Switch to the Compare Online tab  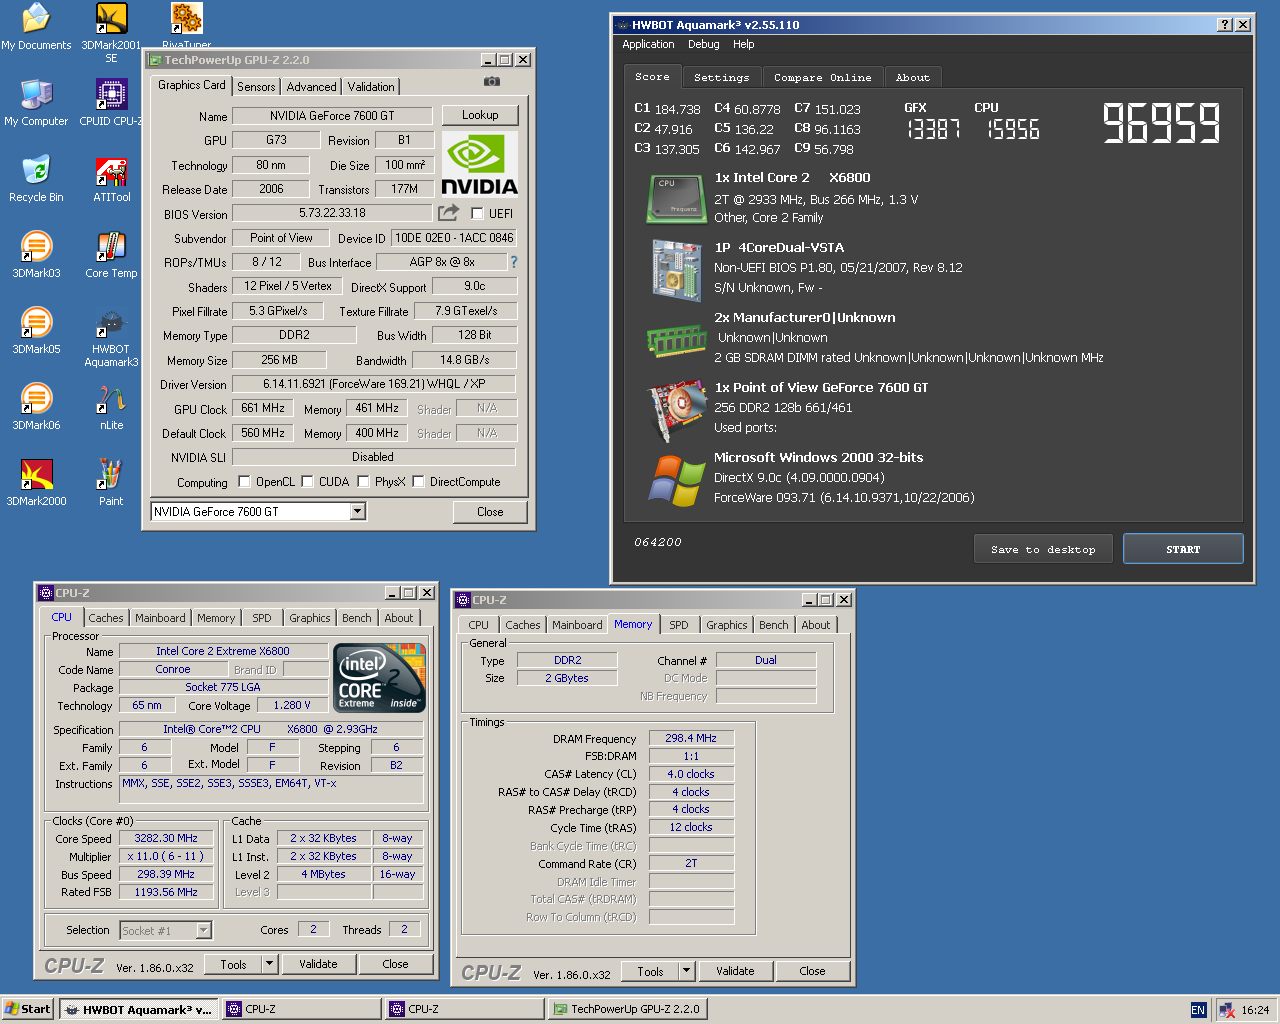[822, 77]
